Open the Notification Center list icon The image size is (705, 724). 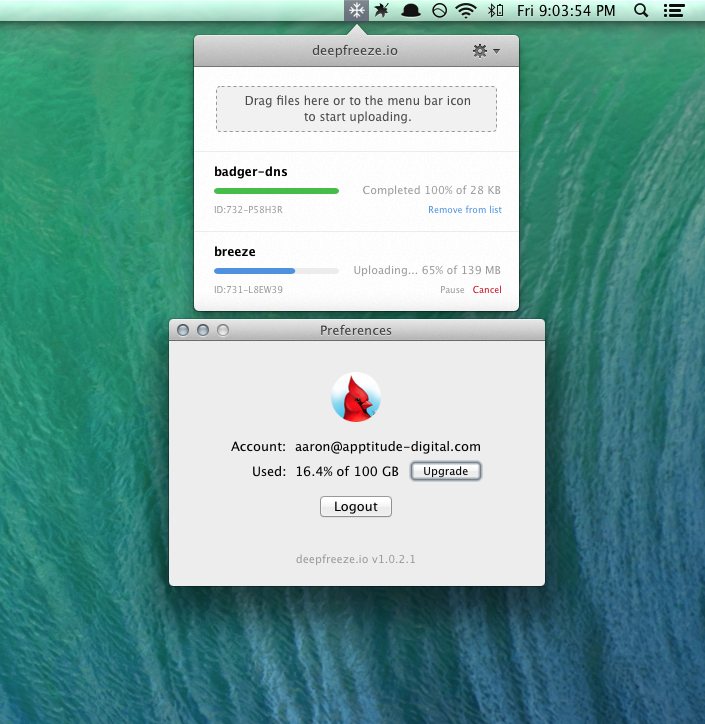[679, 11]
